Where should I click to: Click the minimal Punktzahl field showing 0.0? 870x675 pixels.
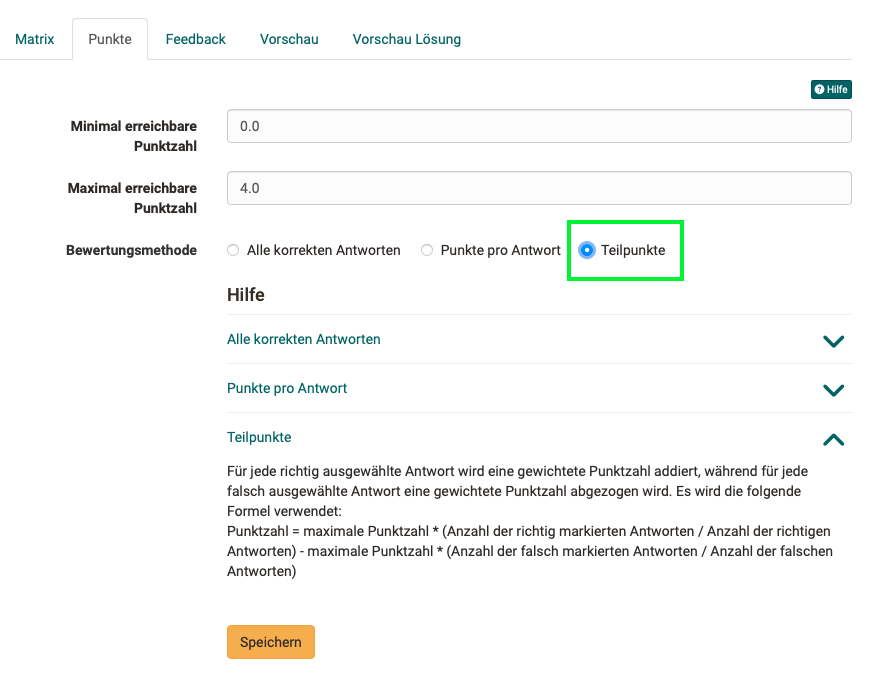click(x=539, y=126)
